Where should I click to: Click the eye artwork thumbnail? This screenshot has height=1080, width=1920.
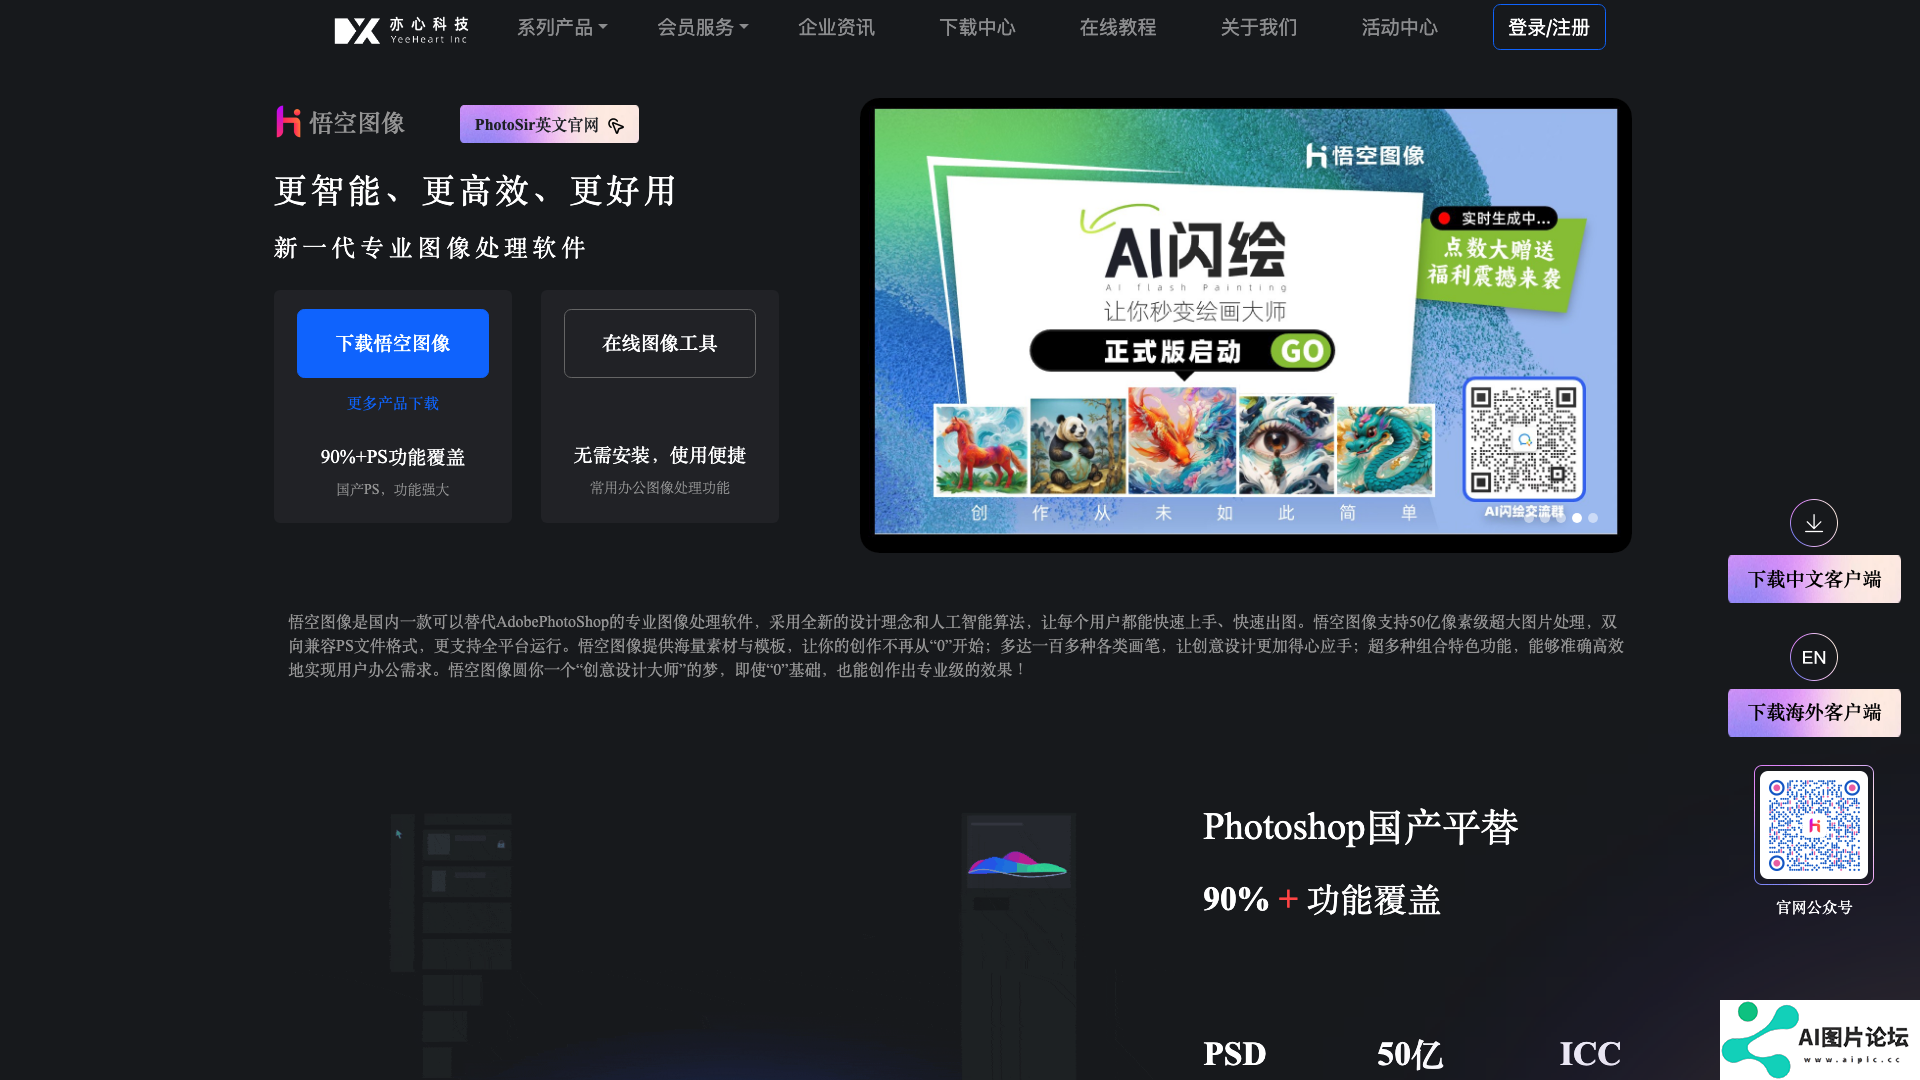[1286, 445]
